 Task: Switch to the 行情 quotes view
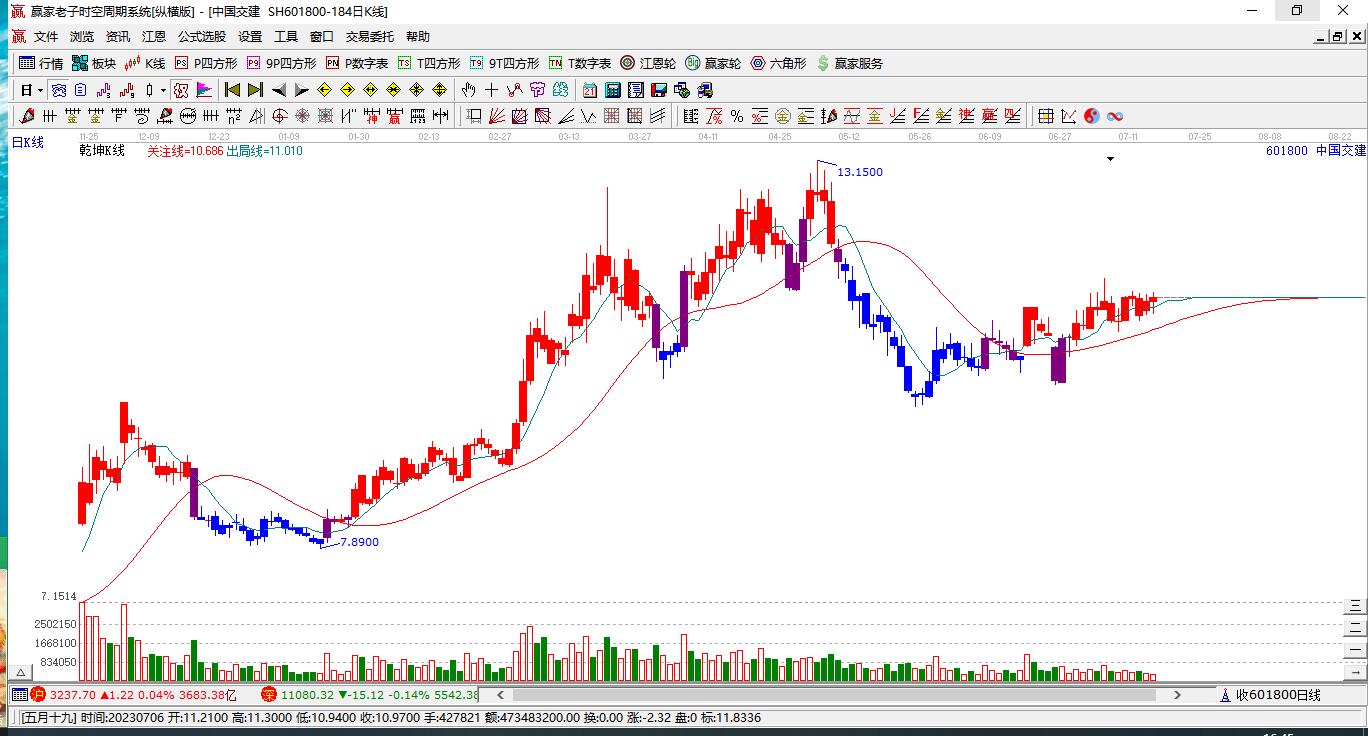tap(41, 63)
